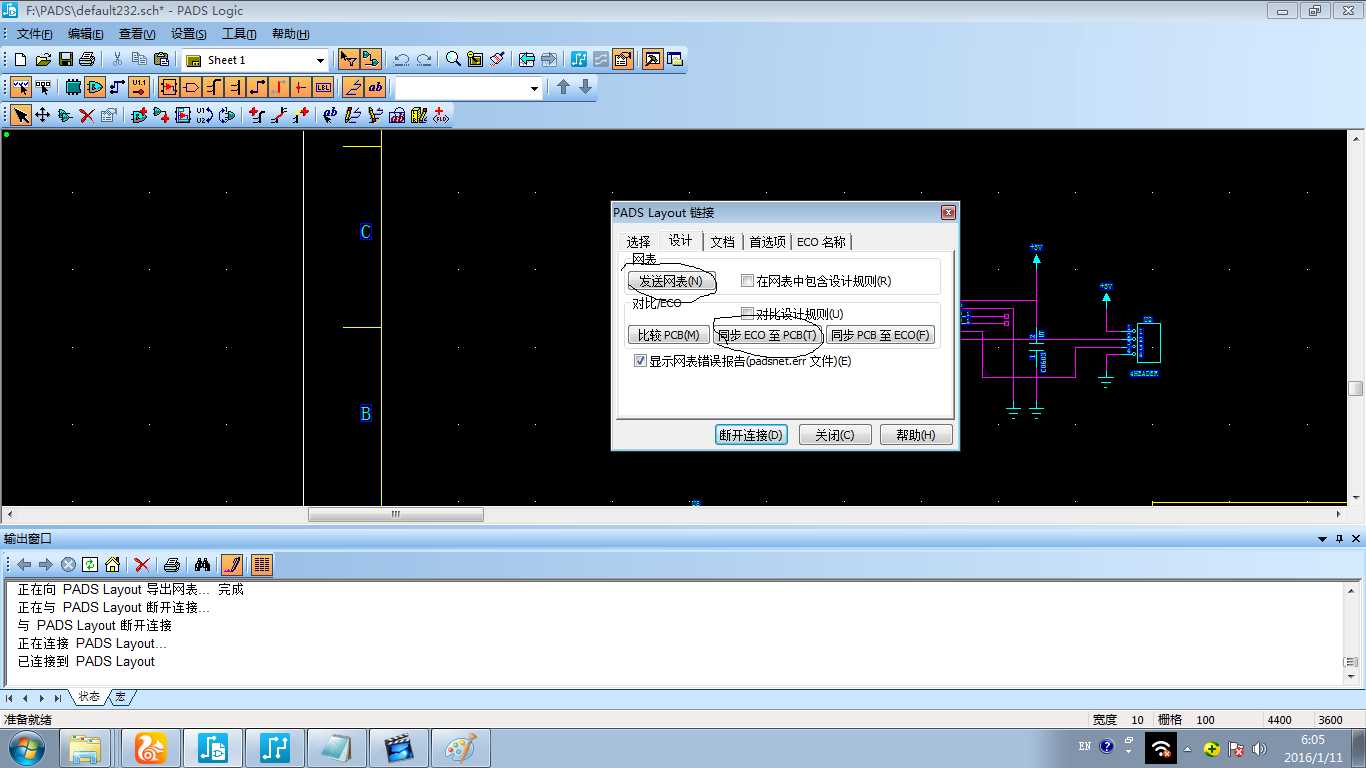The height and width of the screenshot is (768, 1366).
Task: Click the Cut scissors icon
Action: [x=117, y=60]
